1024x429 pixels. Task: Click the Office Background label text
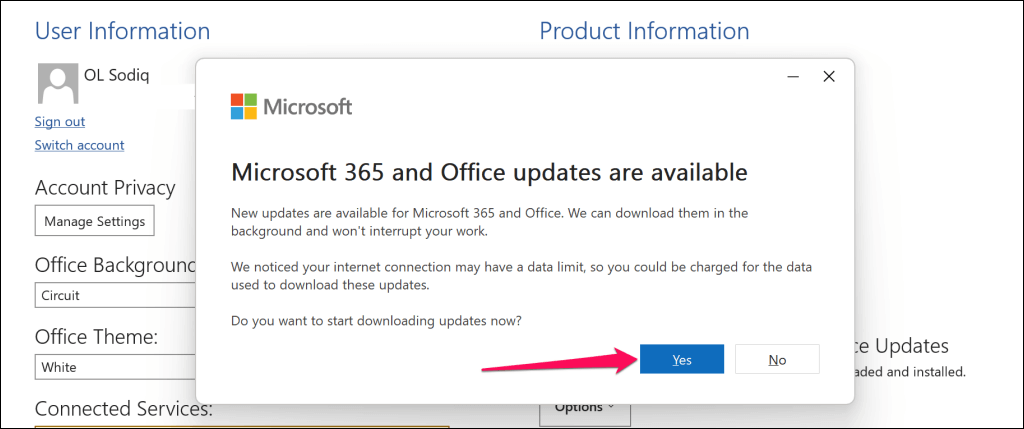(x=114, y=265)
